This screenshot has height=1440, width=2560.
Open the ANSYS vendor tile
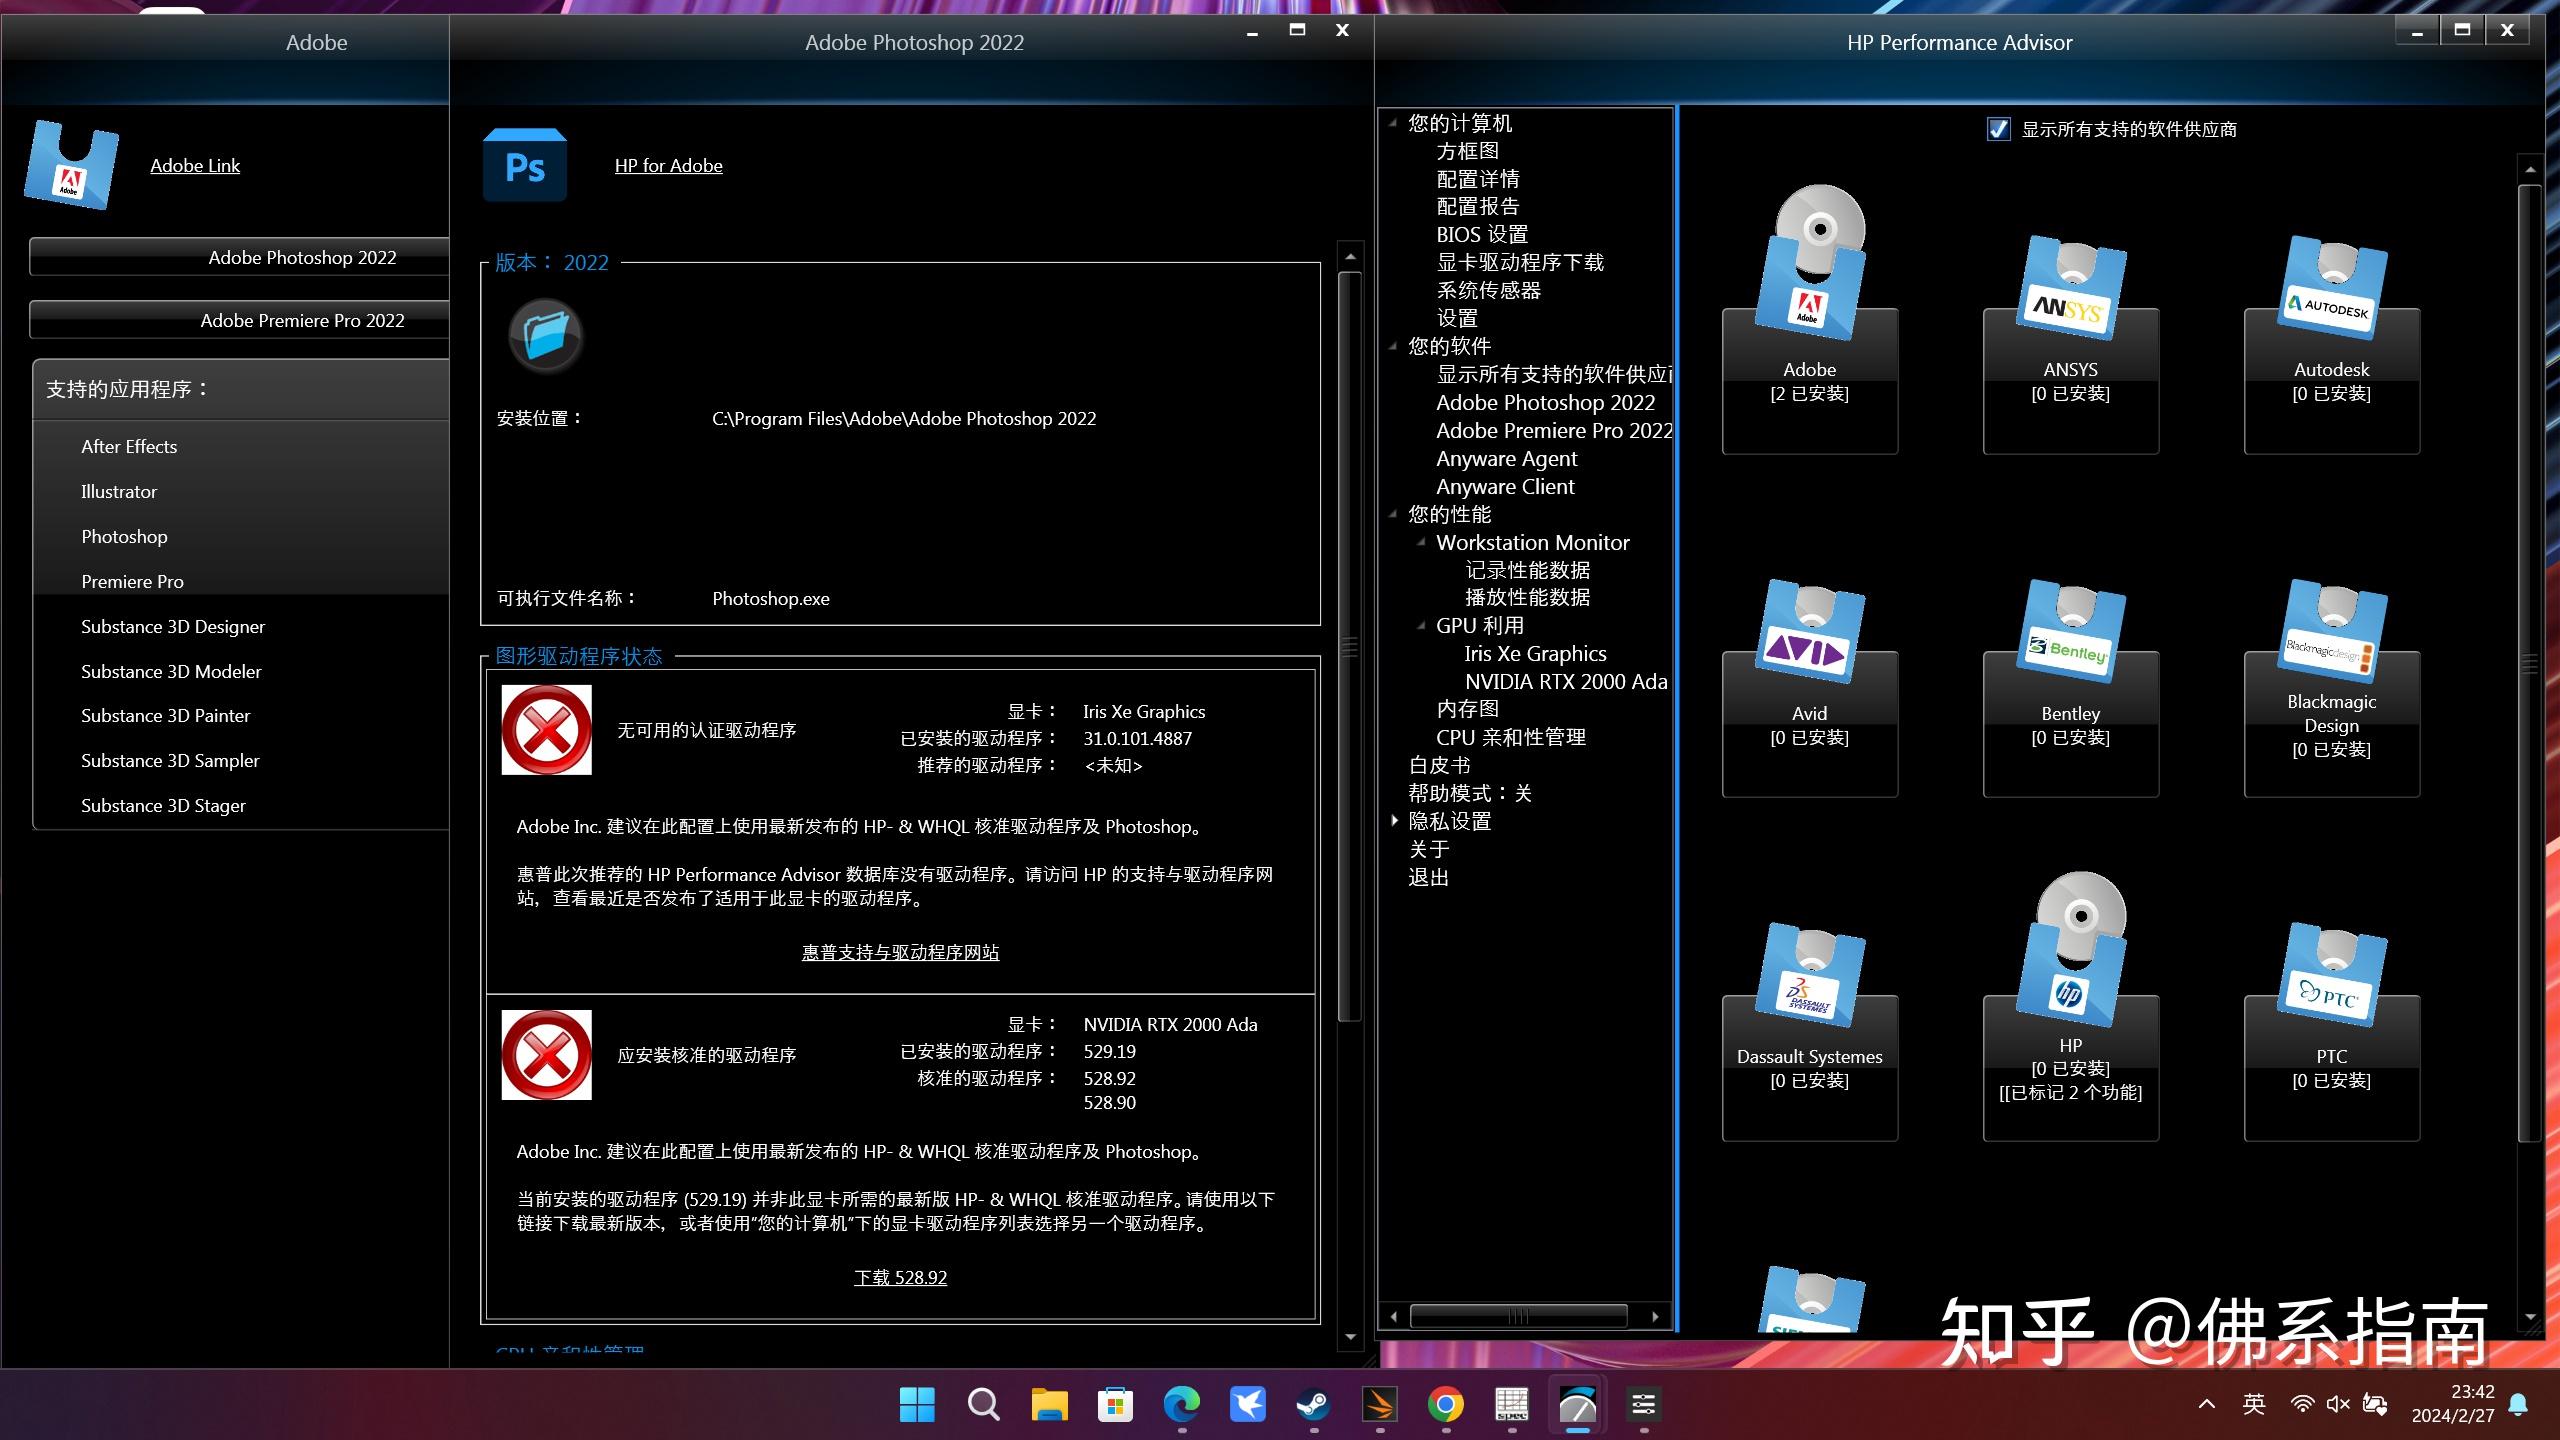(2070, 345)
